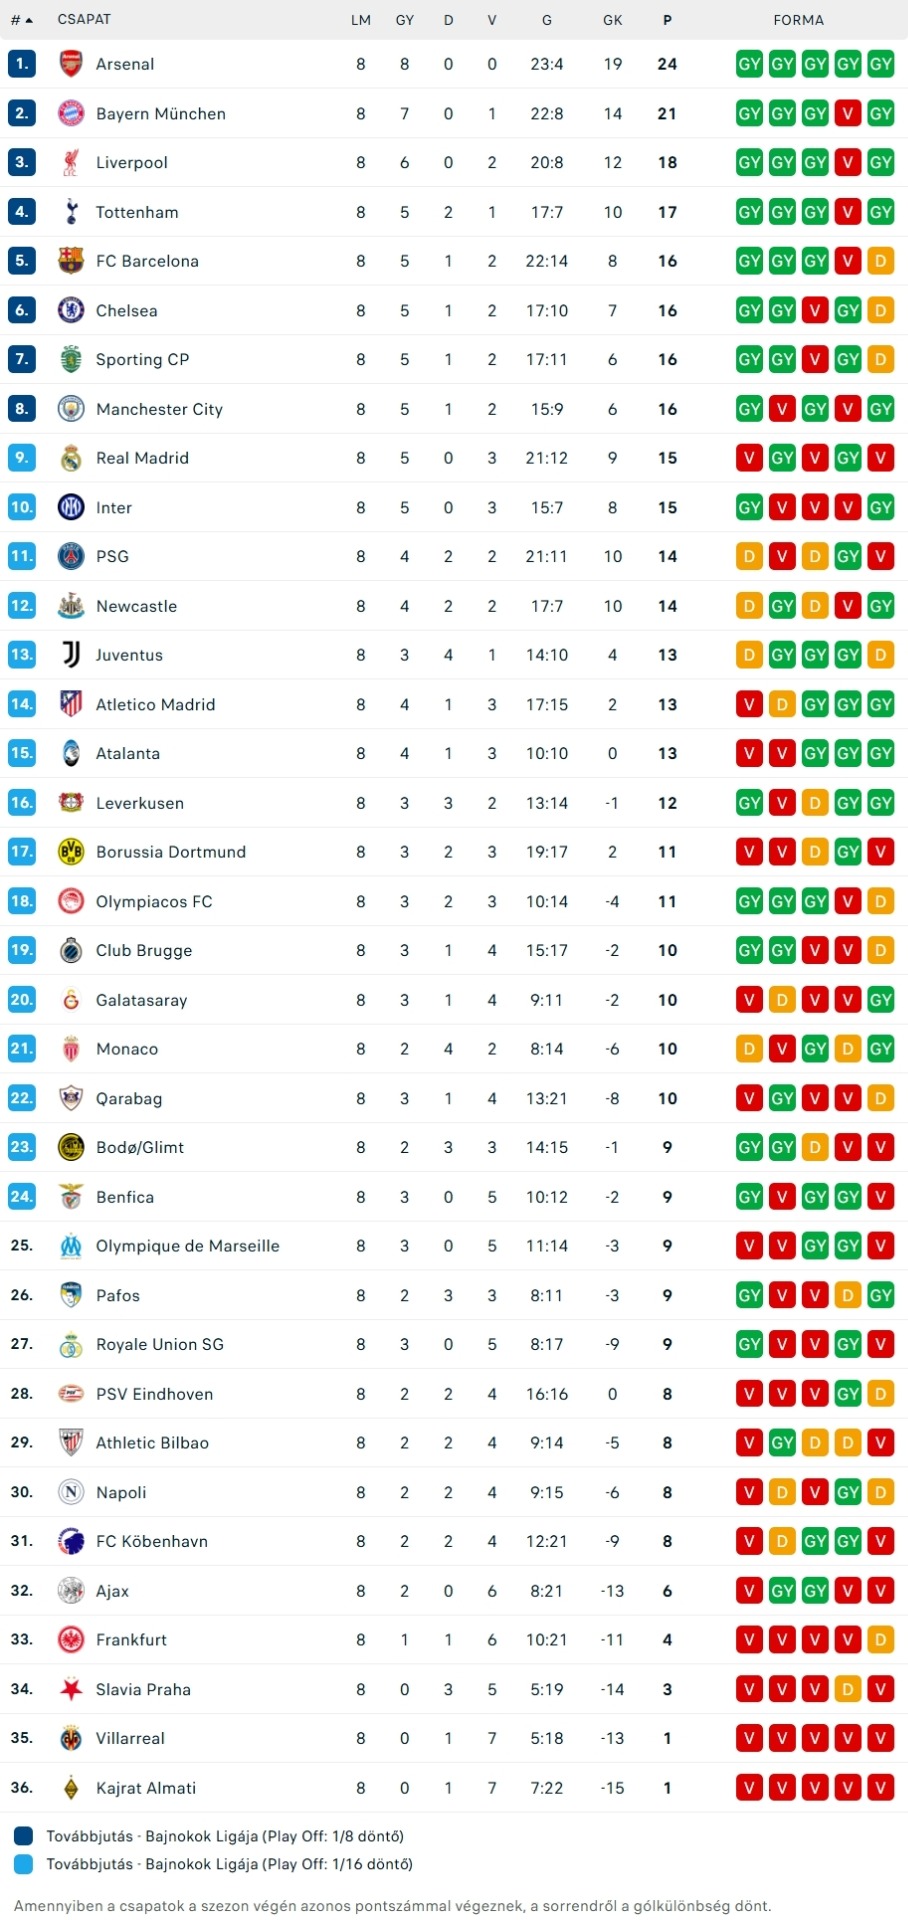Open the Manchester City team link

pos(159,409)
